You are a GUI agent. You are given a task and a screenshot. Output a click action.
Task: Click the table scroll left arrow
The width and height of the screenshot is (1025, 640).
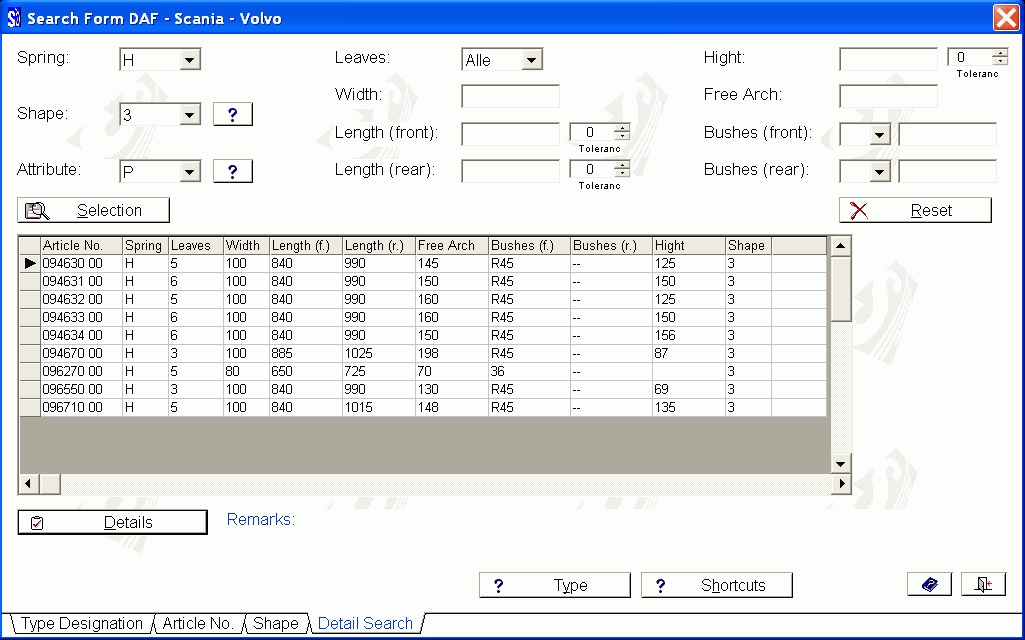pos(28,484)
